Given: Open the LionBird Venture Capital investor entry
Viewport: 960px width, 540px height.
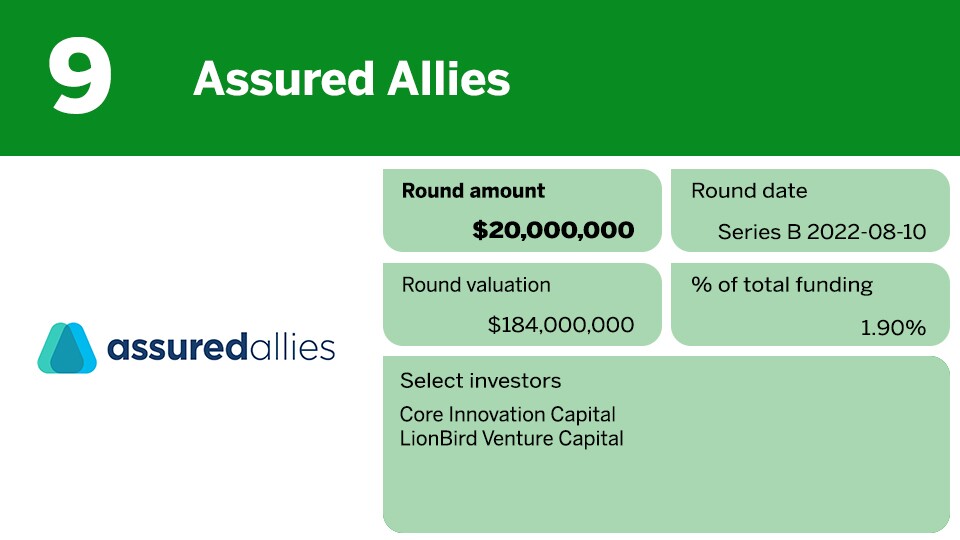Looking at the screenshot, I should point(511,438).
